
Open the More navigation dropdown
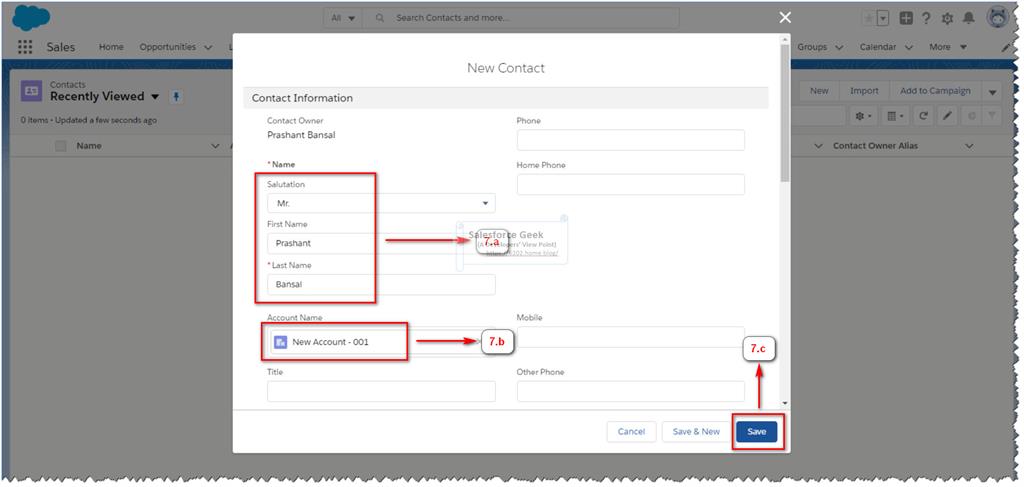948,47
